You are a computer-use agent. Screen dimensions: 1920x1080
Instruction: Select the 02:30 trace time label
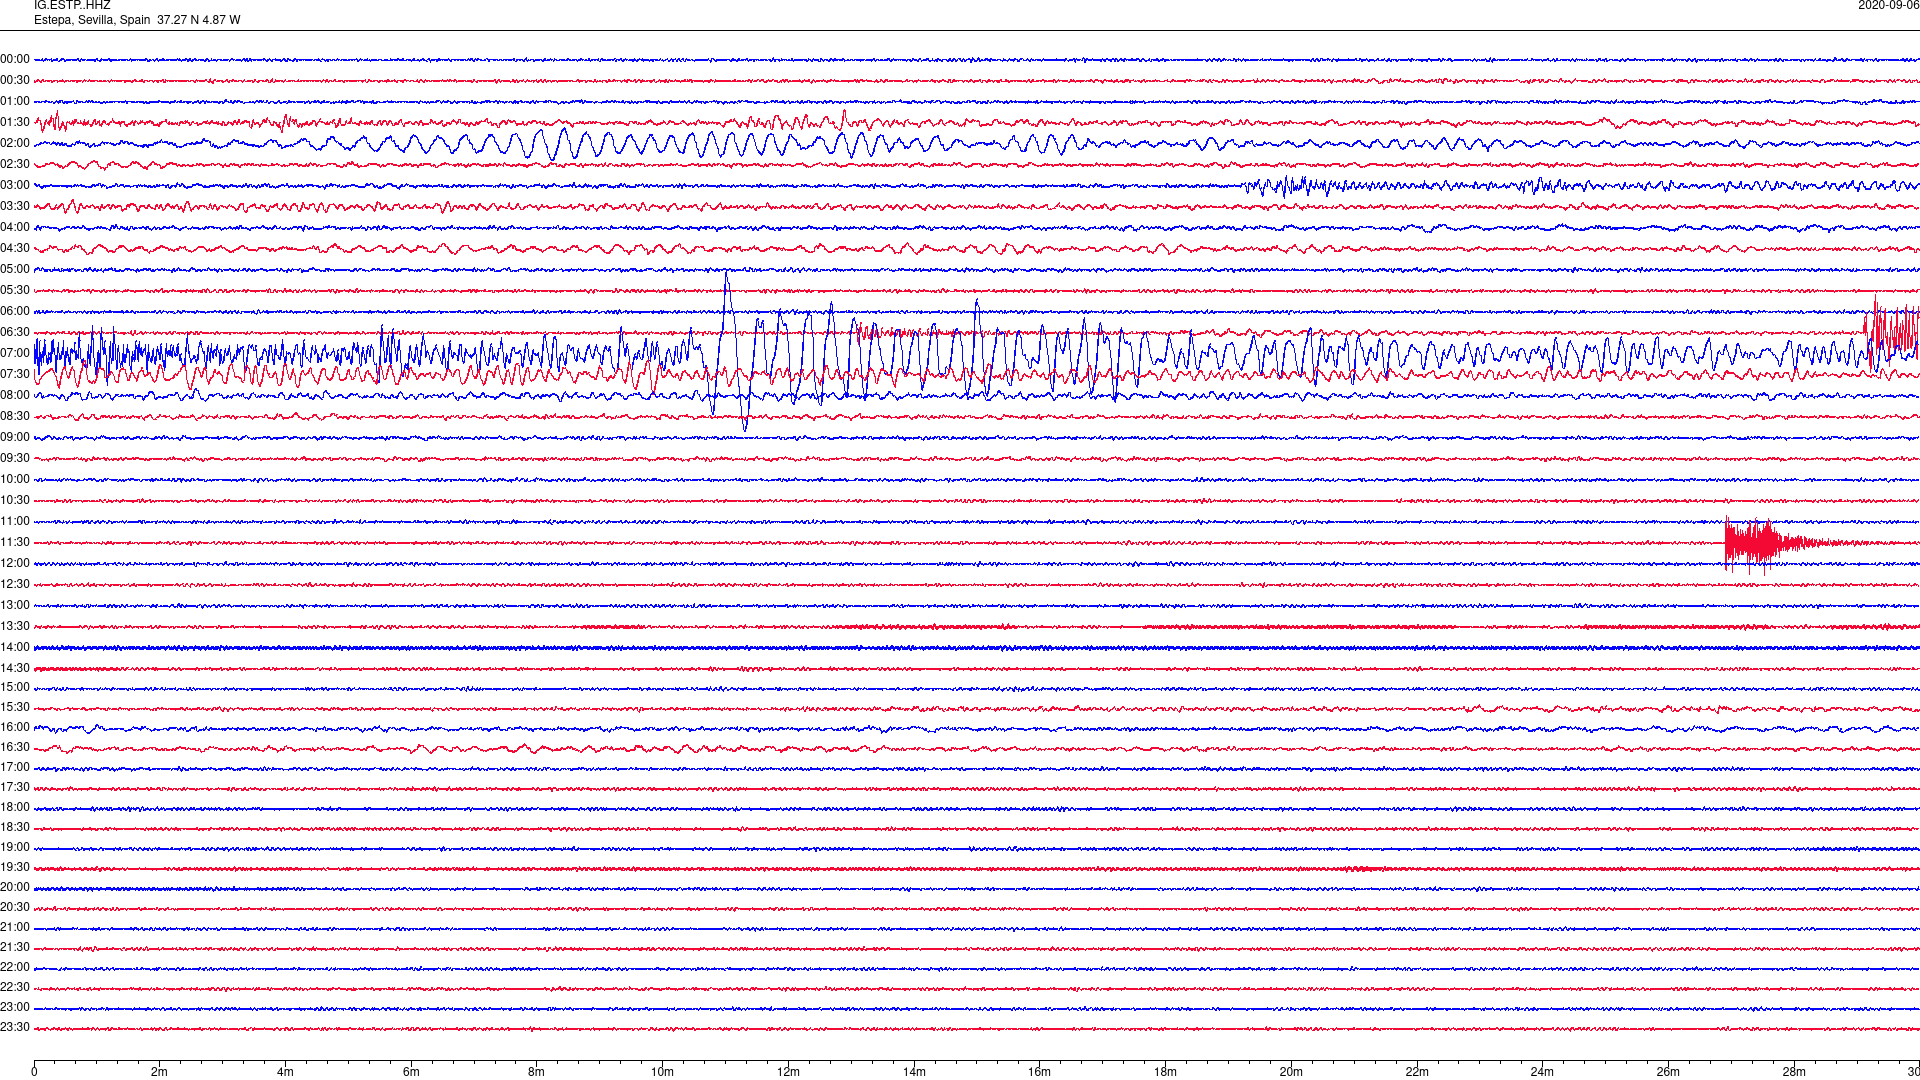(15, 165)
